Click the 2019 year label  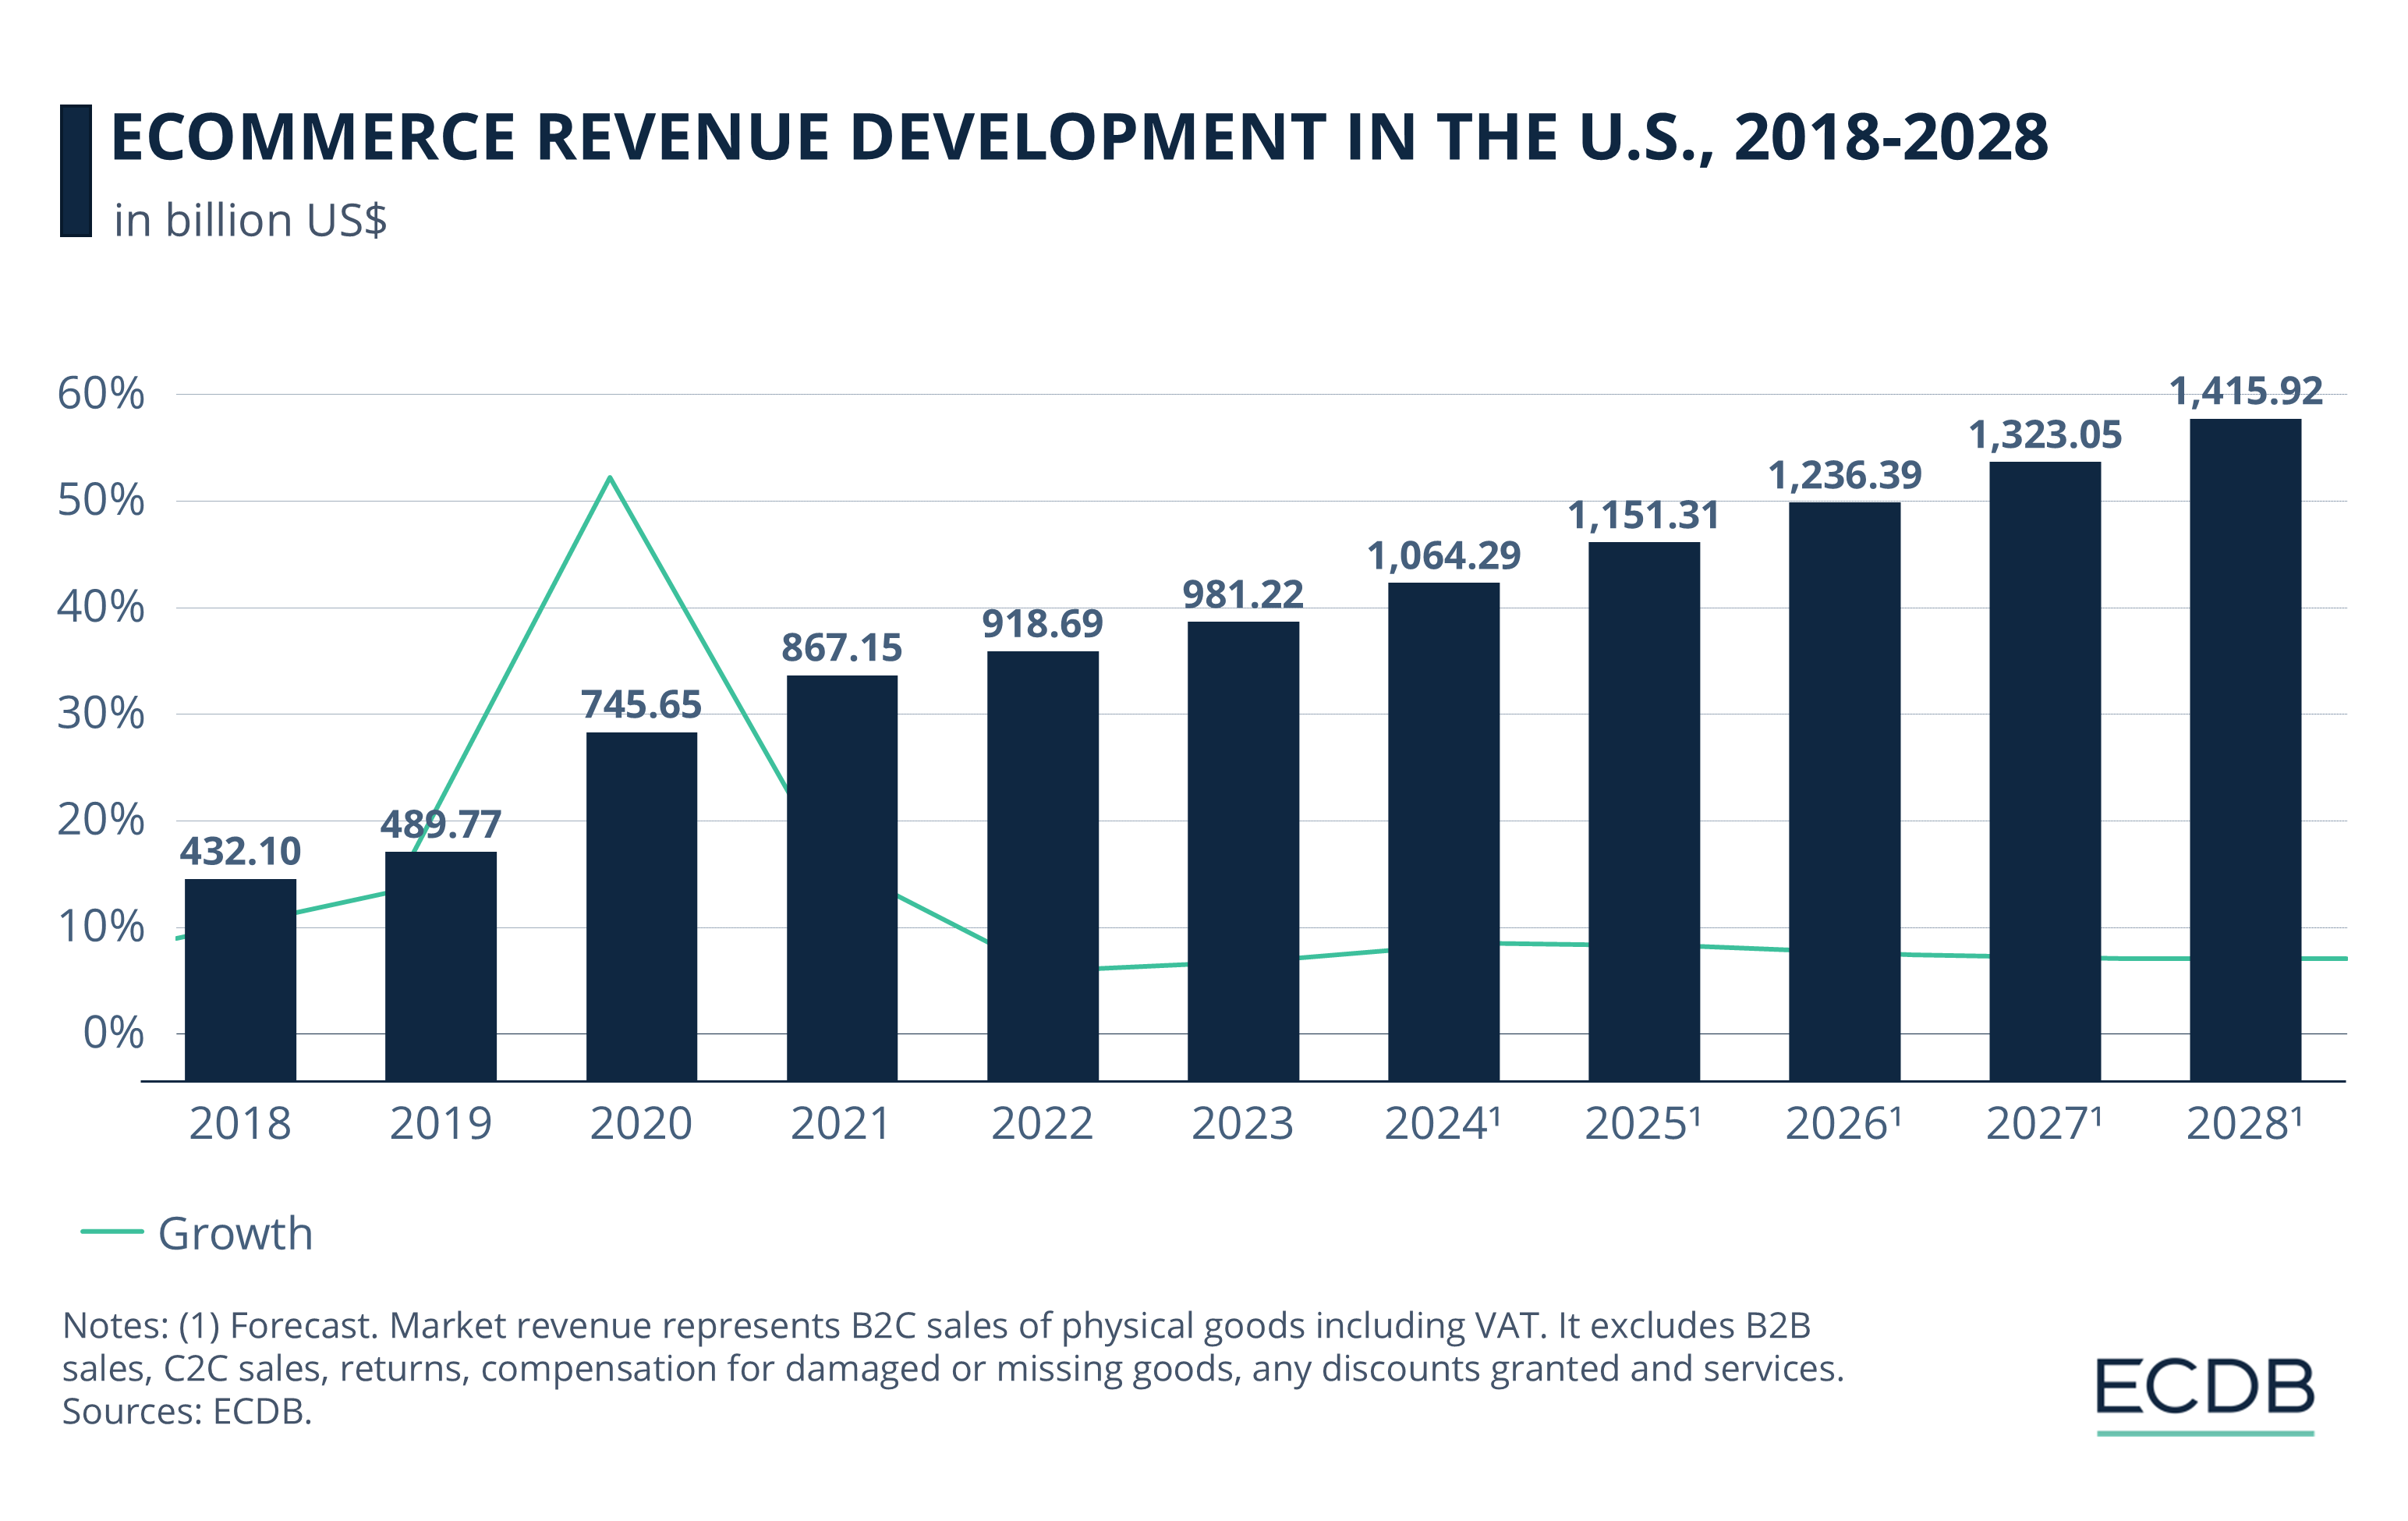[x=441, y=1124]
